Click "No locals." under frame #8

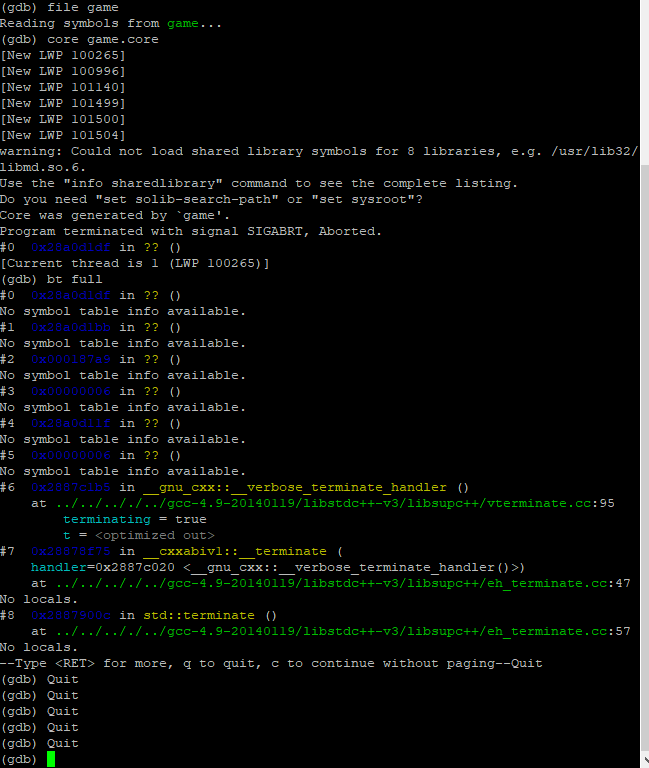[39, 648]
